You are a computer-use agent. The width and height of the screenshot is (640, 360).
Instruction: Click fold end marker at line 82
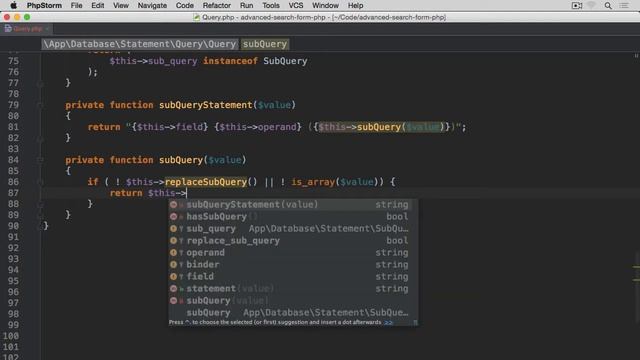click(40, 138)
